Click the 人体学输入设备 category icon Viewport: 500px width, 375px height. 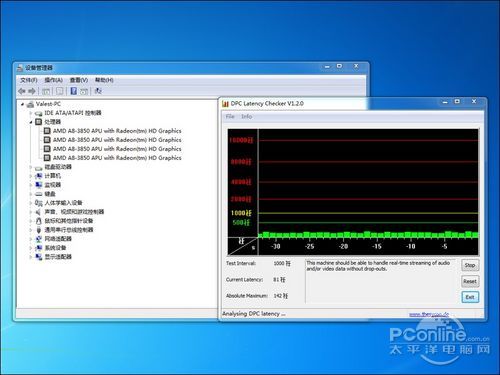coord(39,203)
